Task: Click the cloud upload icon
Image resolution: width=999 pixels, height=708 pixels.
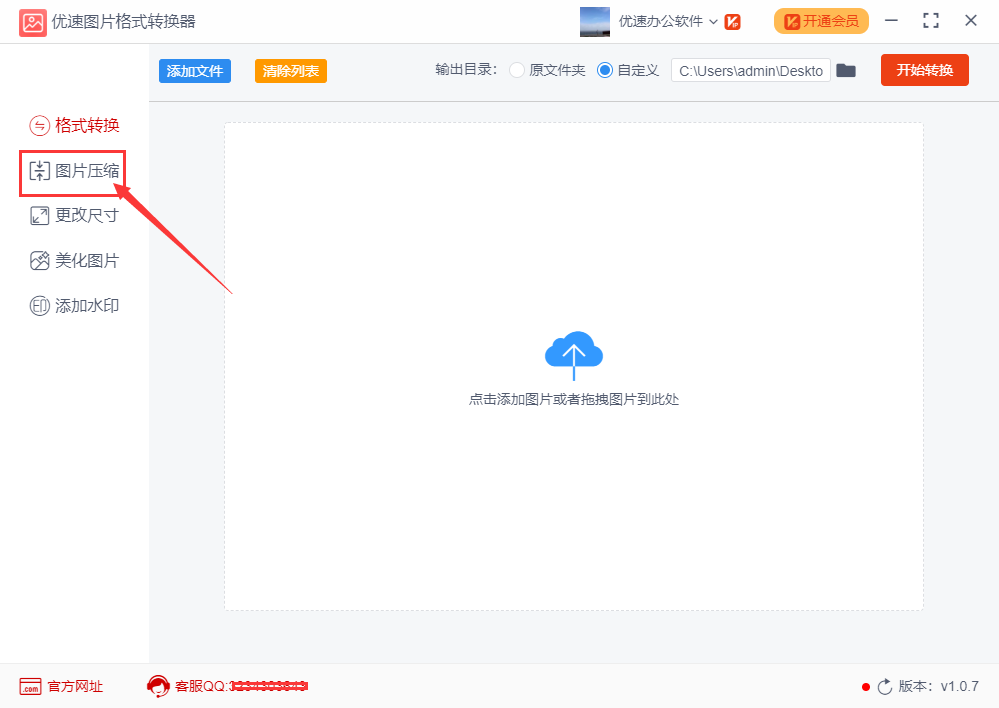Action: (573, 356)
